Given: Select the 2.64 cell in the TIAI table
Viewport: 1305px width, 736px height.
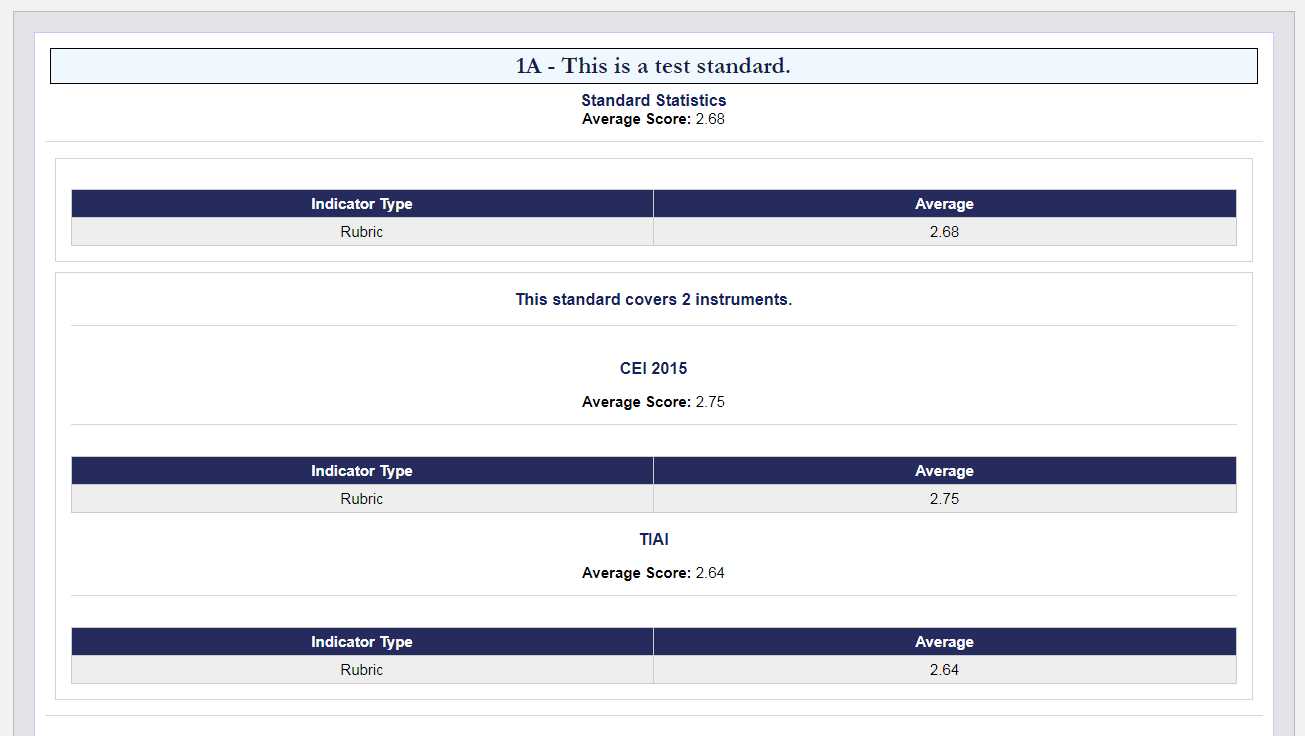Looking at the screenshot, I should [944, 670].
